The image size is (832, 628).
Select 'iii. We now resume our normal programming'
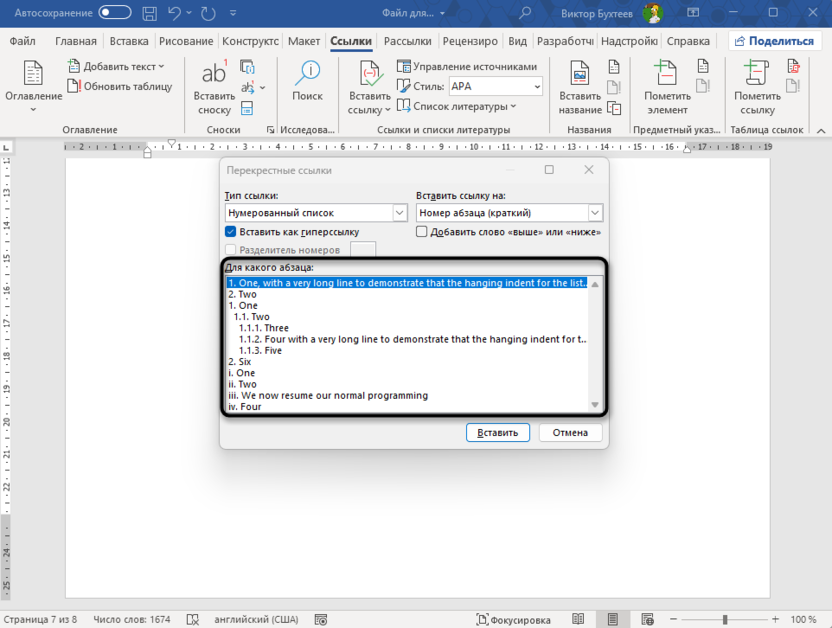click(407, 396)
